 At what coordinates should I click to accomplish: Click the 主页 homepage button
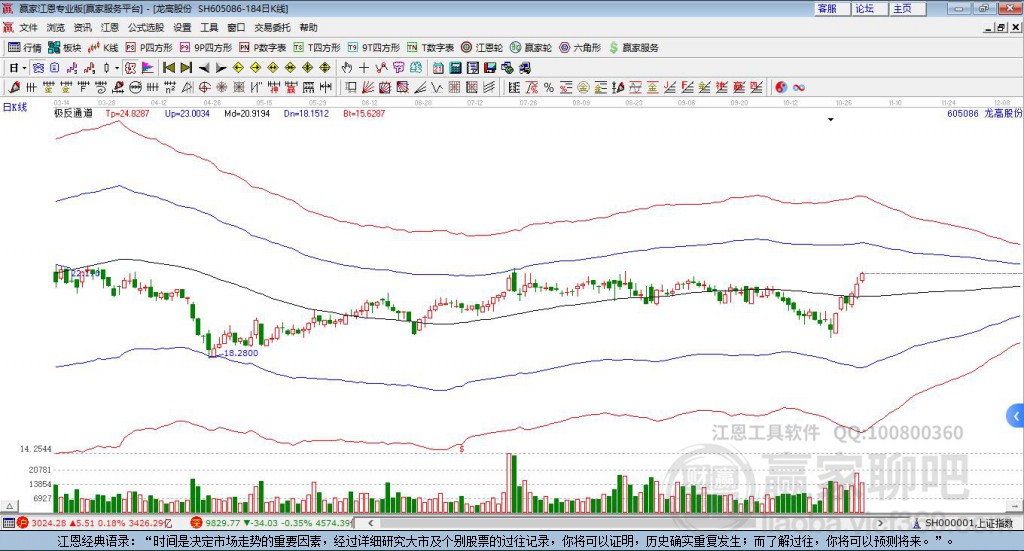click(908, 8)
